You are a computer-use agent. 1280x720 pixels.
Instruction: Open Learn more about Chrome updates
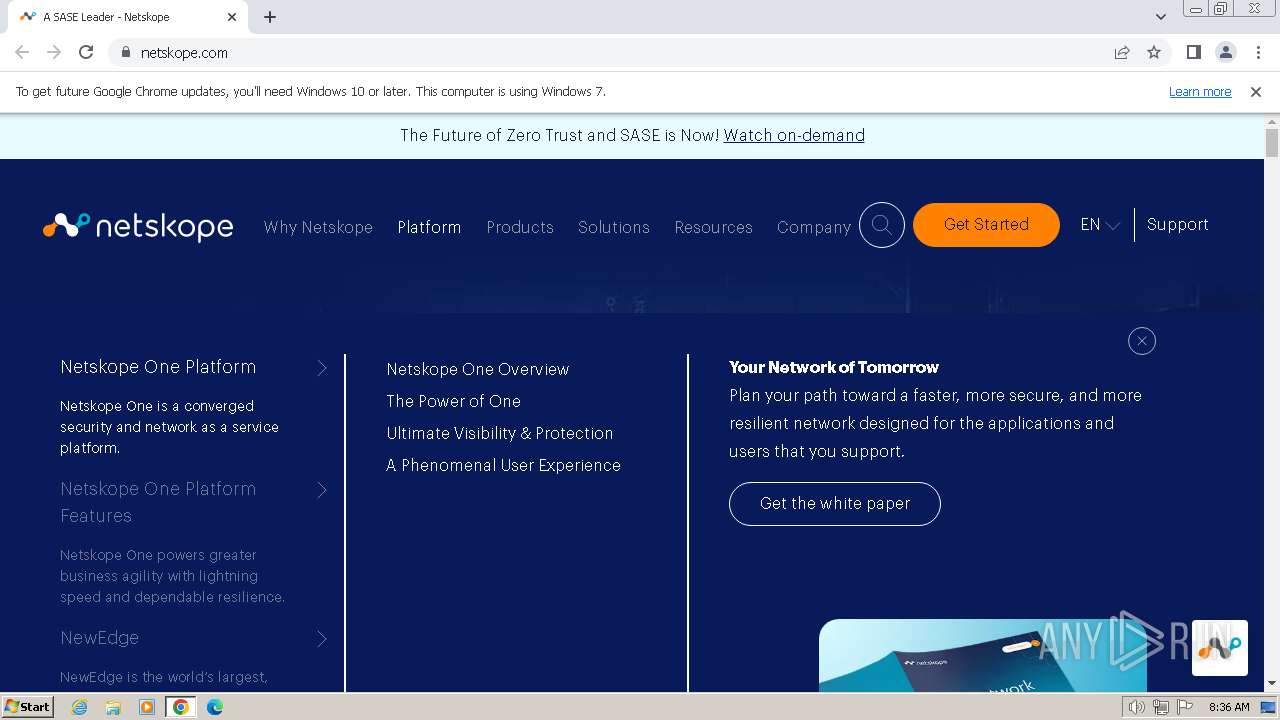click(x=1200, y=91)
